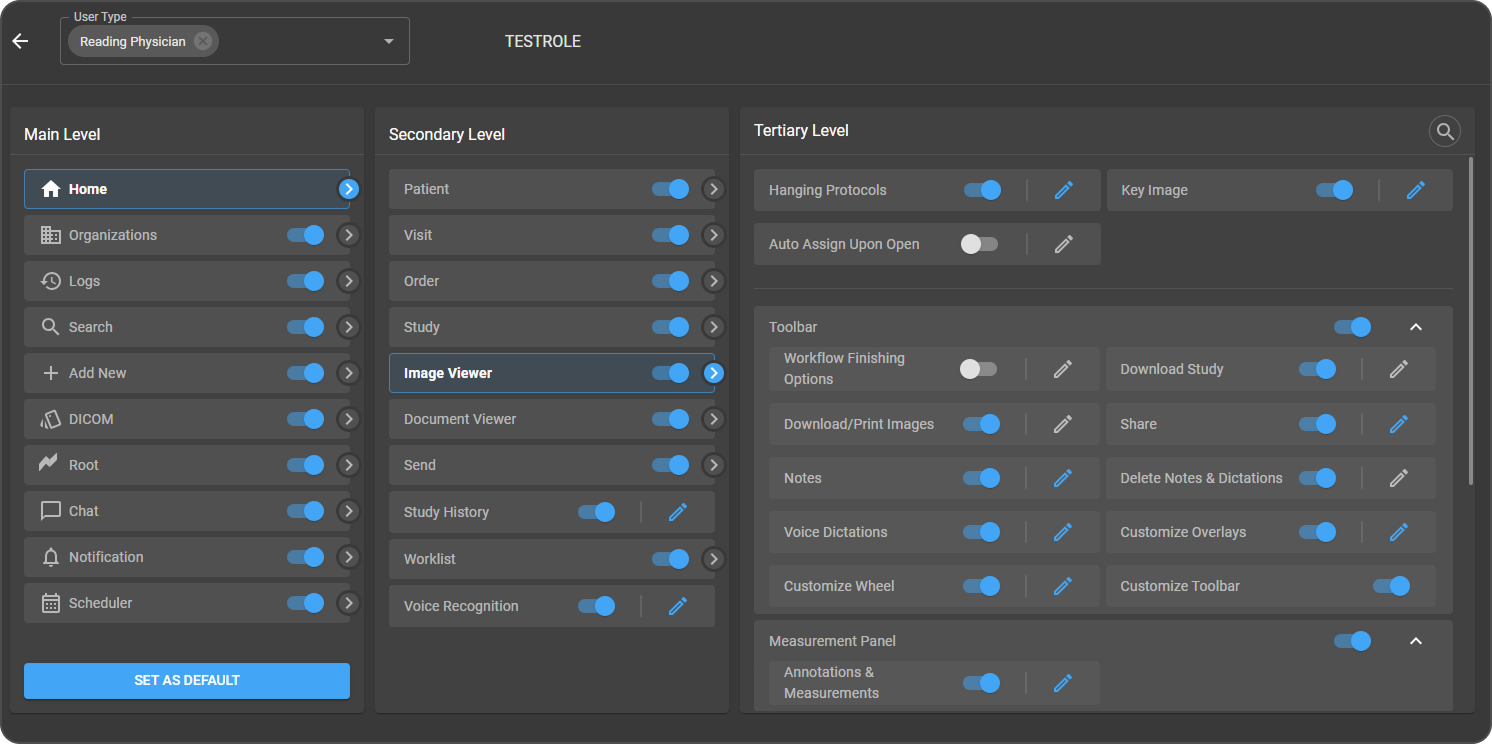1492x744 pixels.
Task: Enable Auto Assign Upon Open toggle
Action: (979, 244)
